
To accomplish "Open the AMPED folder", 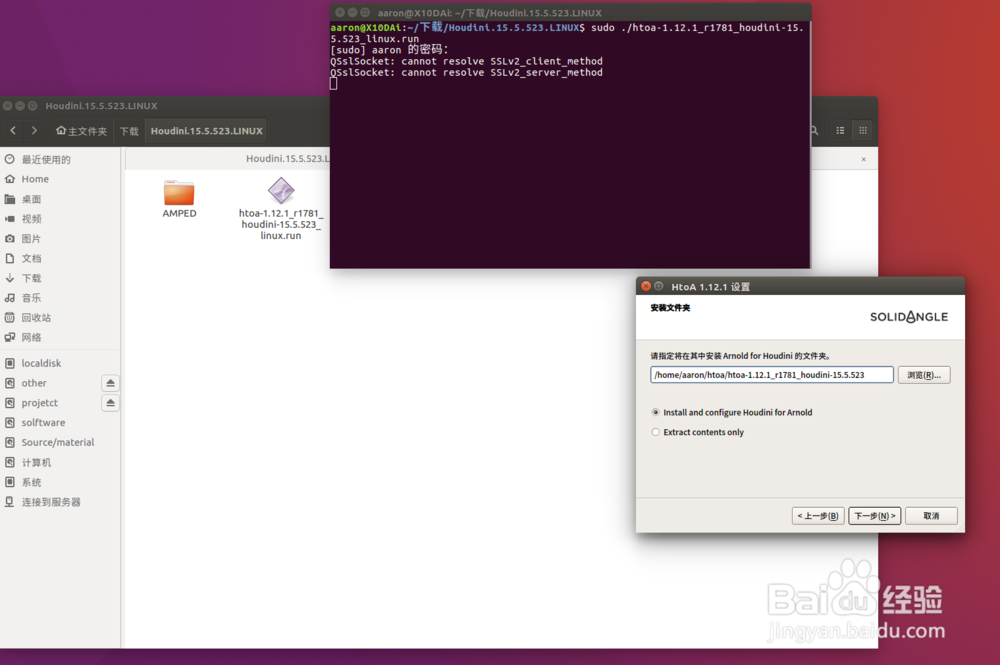I will click(179, 199).
